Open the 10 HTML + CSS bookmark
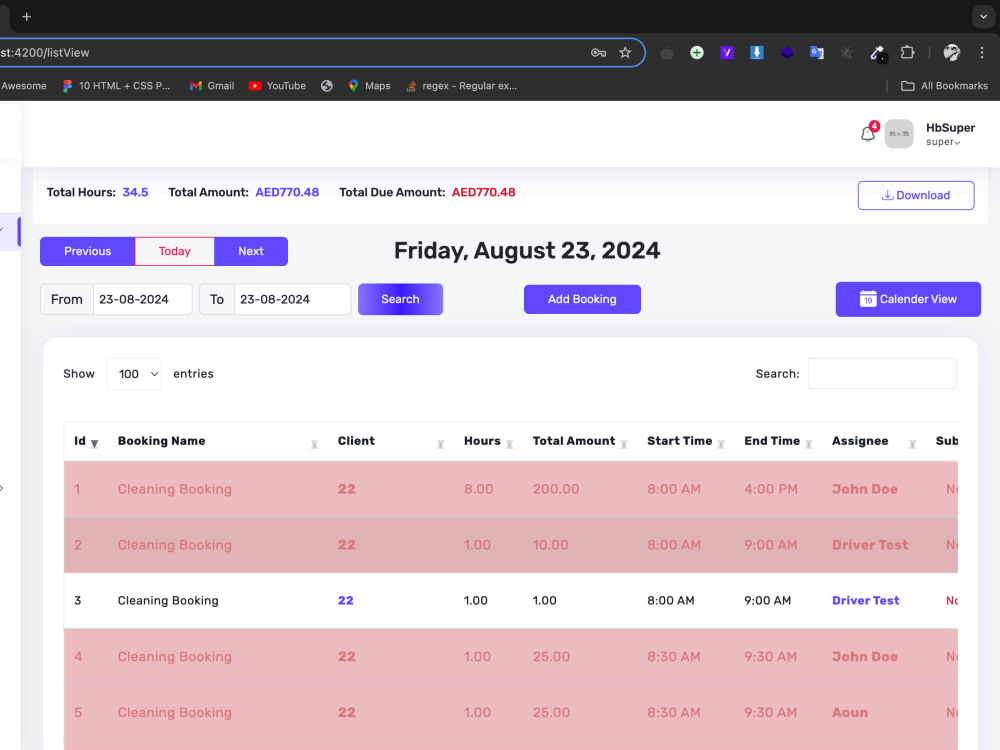The width and height of the screenshot is (1000, 750). click(116, 85)
